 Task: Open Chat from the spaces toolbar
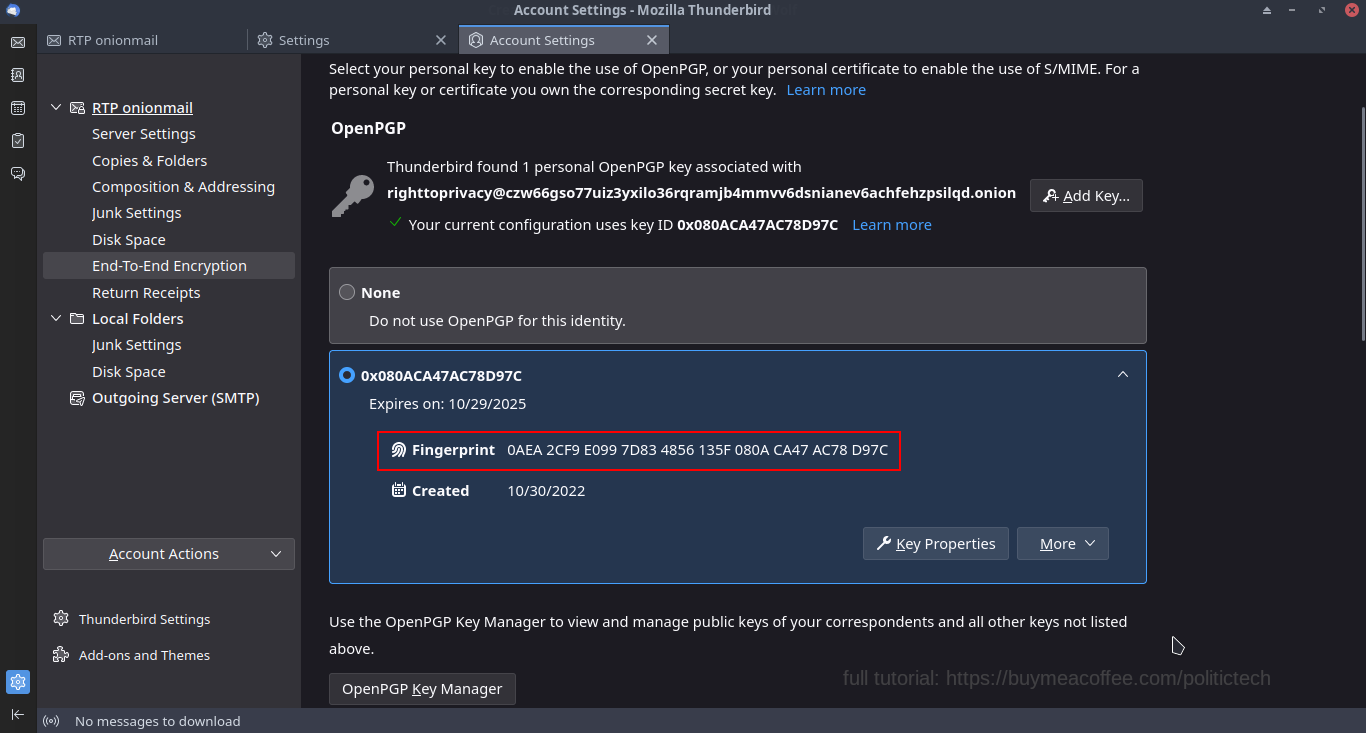tap(17, 174)
